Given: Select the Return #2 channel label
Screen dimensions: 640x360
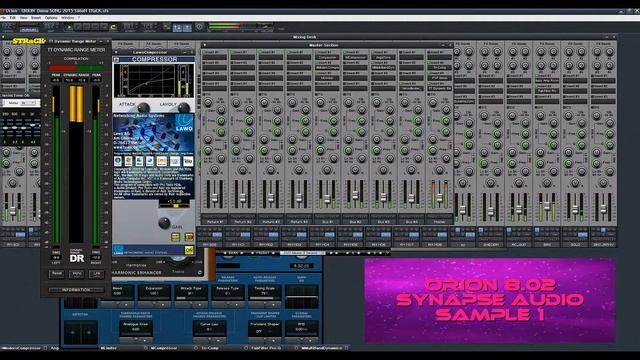Looking at the screenshot, I should (243, 222).
